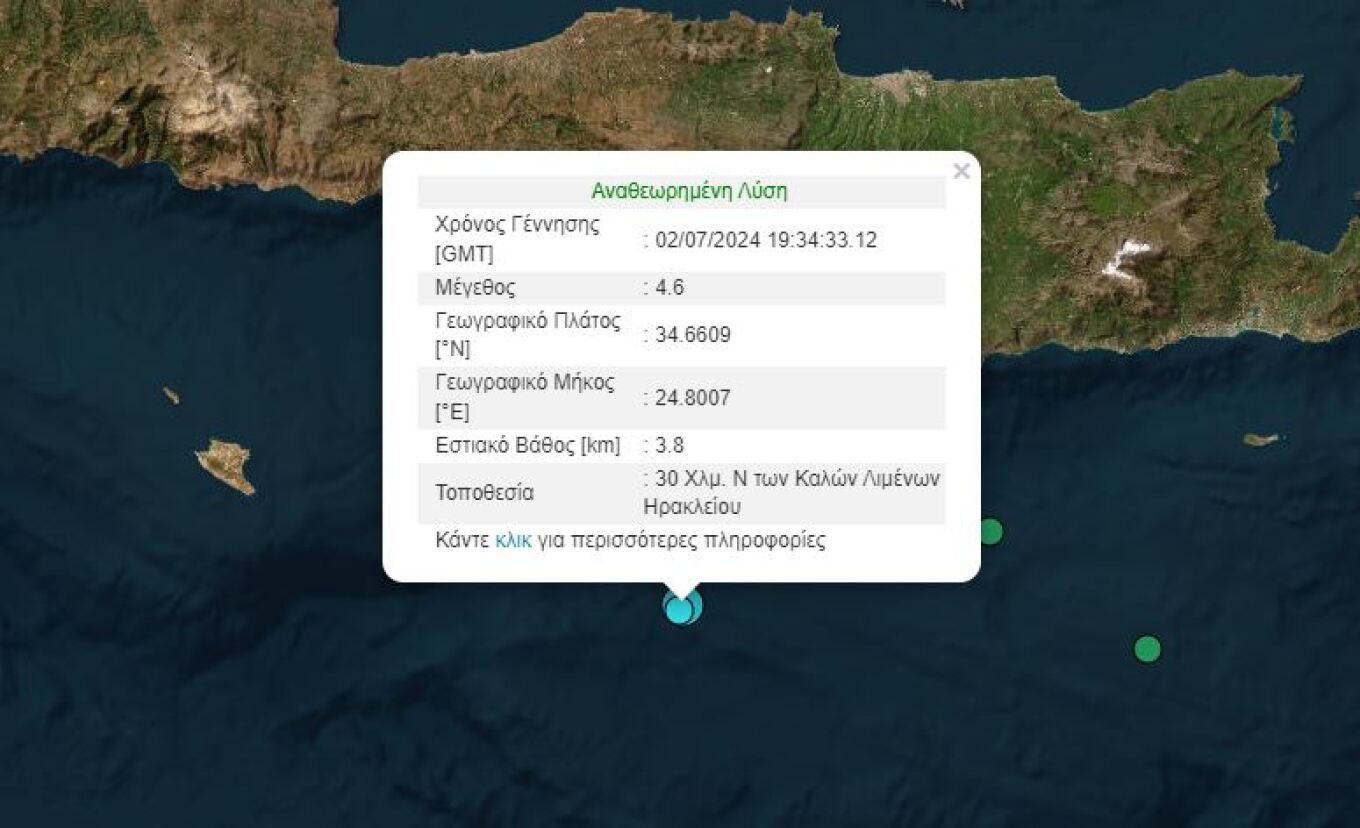The height and width of the screenshot is (828, 1360).
Task: Click the latitude value 34.6609
Action: pyautogui.click(x=692, y=335)
